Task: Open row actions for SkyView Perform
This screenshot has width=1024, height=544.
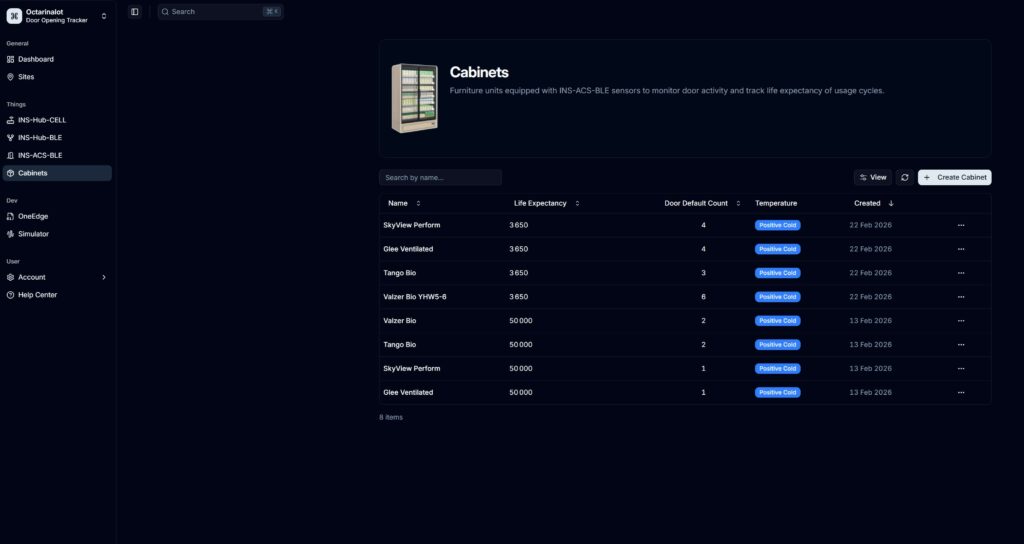Action: point(961,225)
